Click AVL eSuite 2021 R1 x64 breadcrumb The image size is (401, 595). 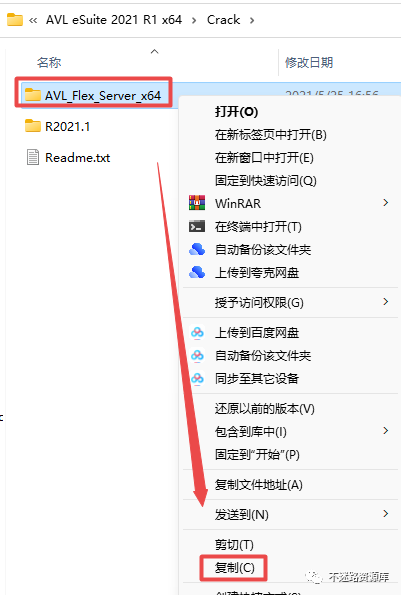(114, 20)
